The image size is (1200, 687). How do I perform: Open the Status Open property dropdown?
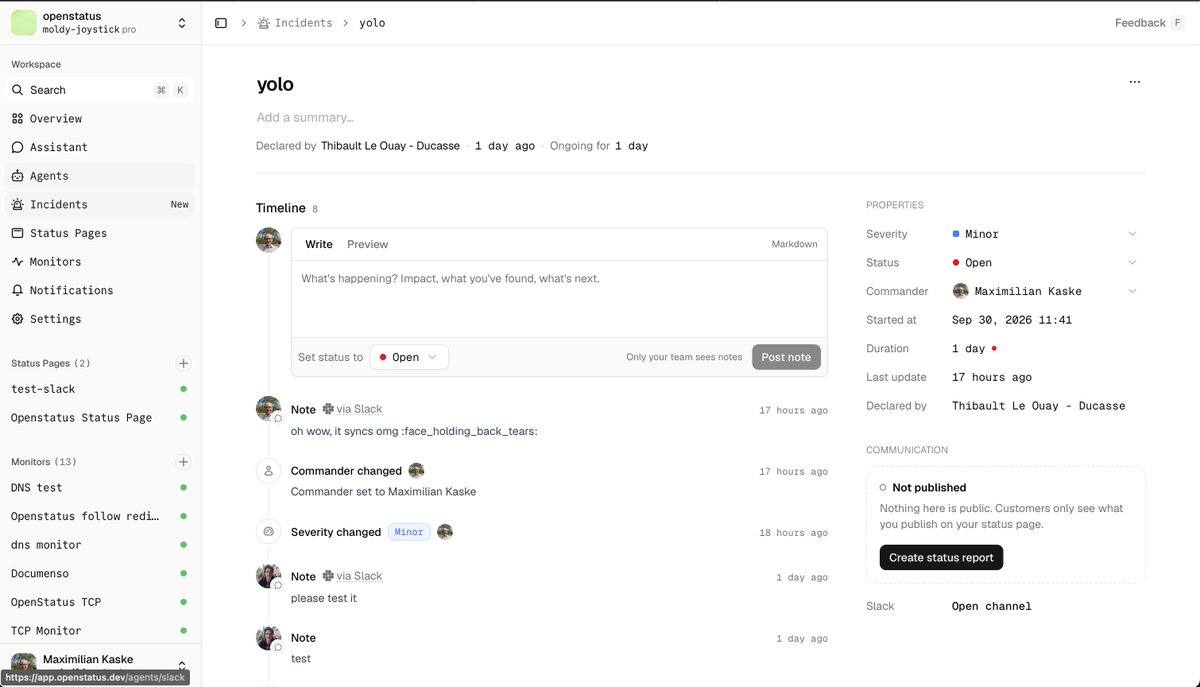(1044, 263)
